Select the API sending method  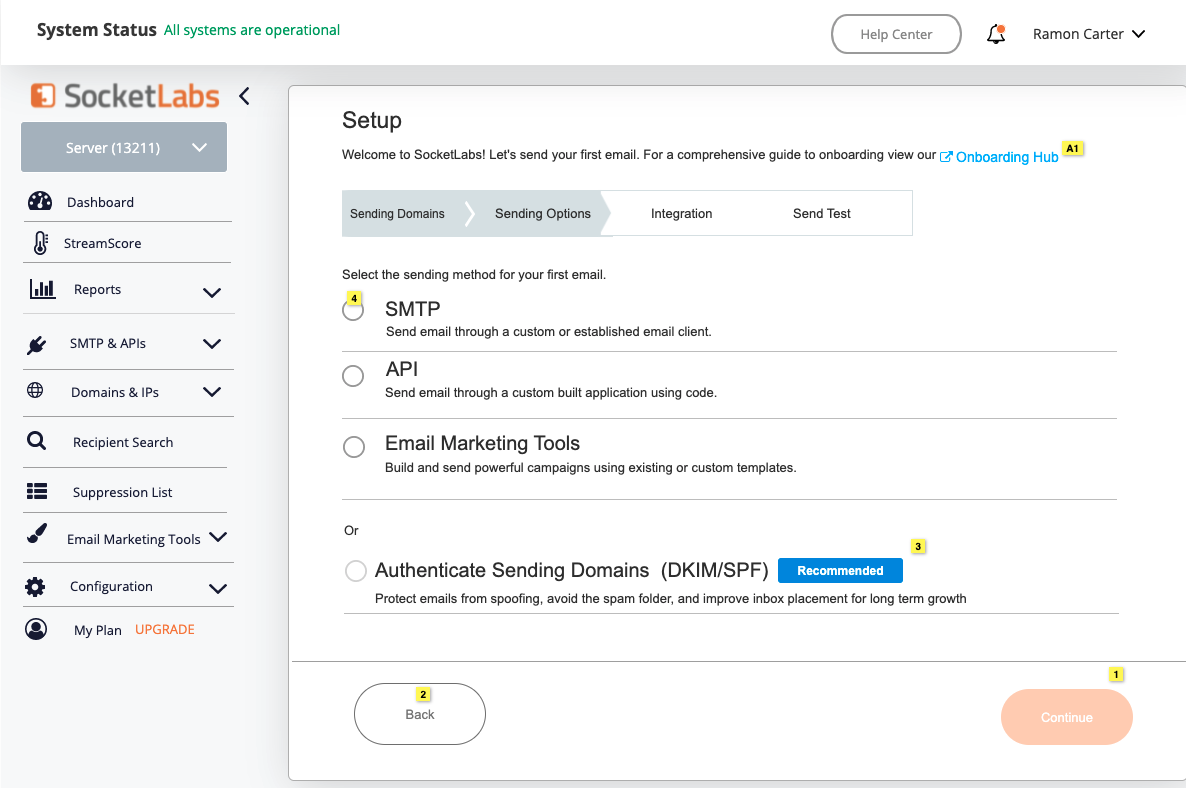click(x=353, y=376)
